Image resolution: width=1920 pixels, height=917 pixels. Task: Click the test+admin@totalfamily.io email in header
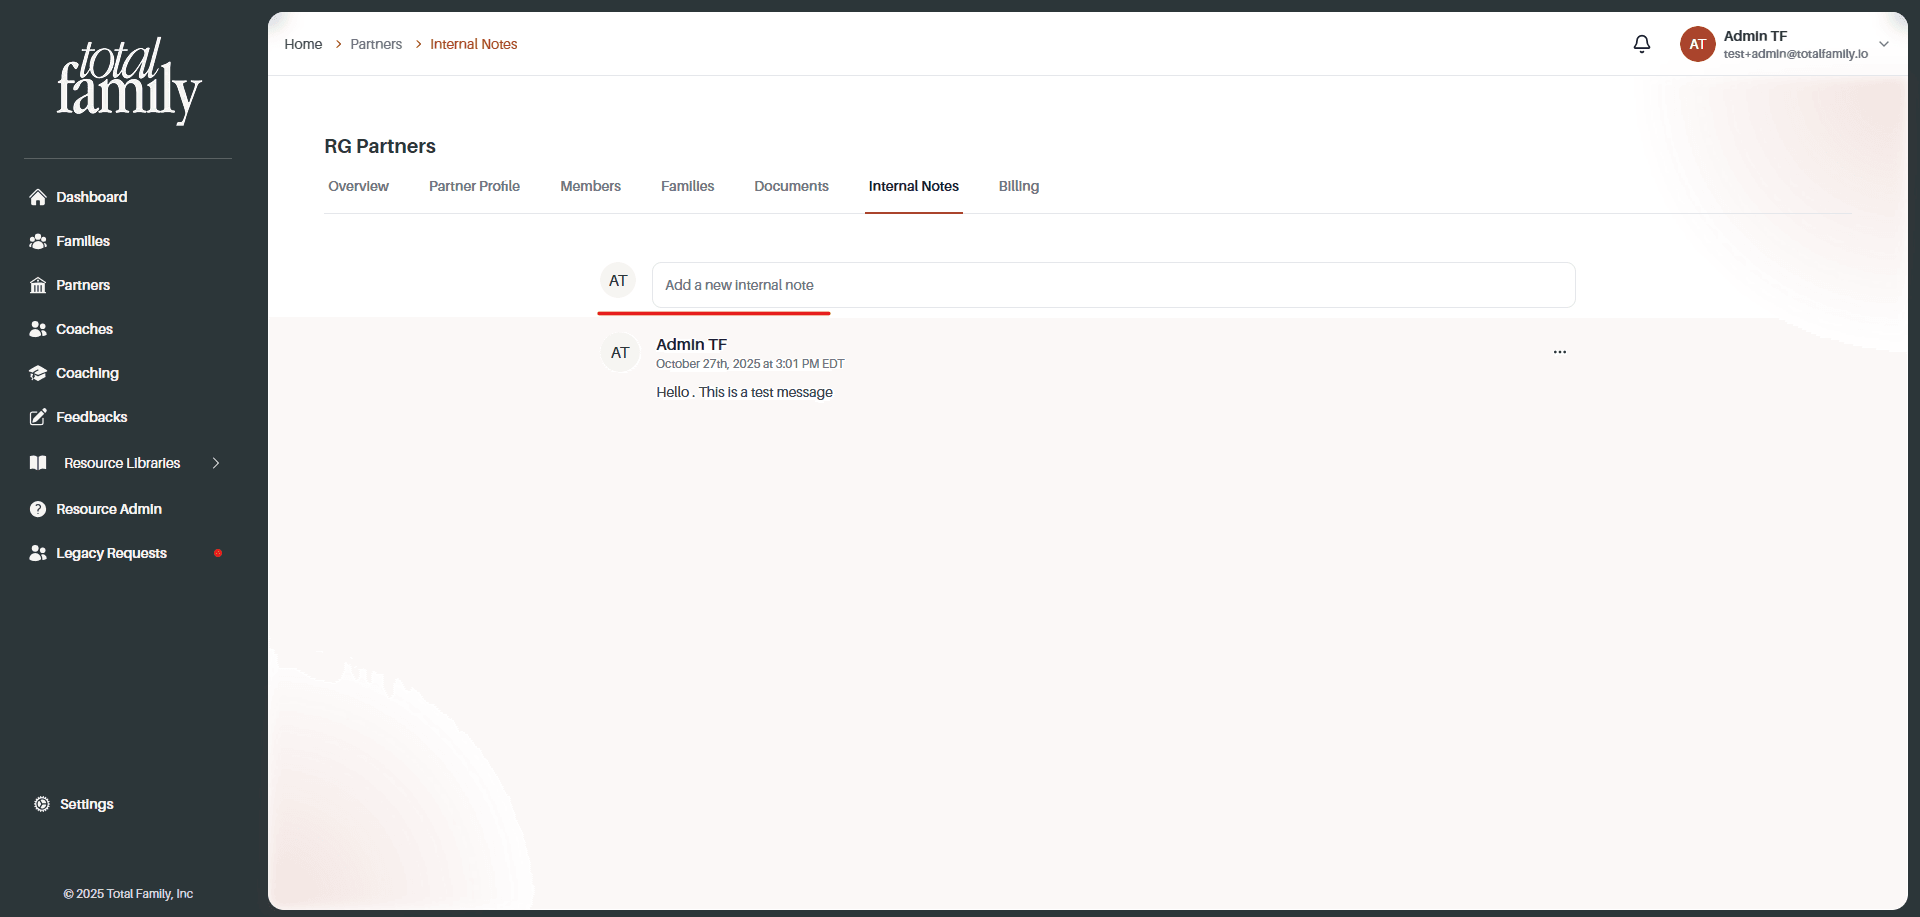point(1795,54)
